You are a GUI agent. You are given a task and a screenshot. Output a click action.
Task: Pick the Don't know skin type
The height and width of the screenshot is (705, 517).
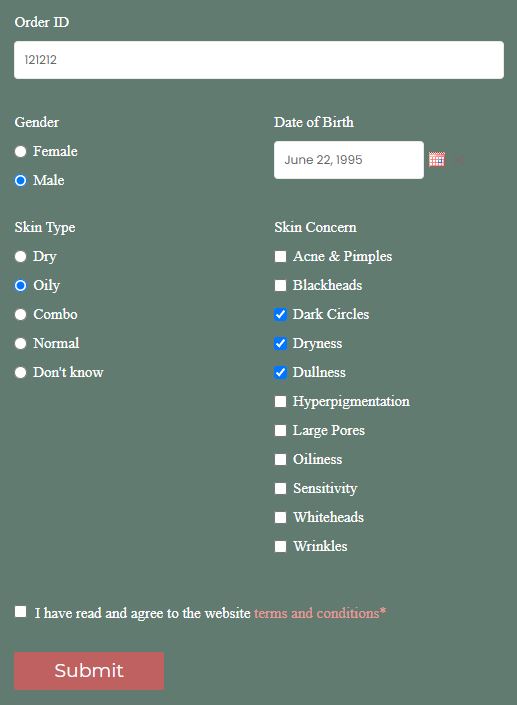pyautogui.click(x=20, y=372)
